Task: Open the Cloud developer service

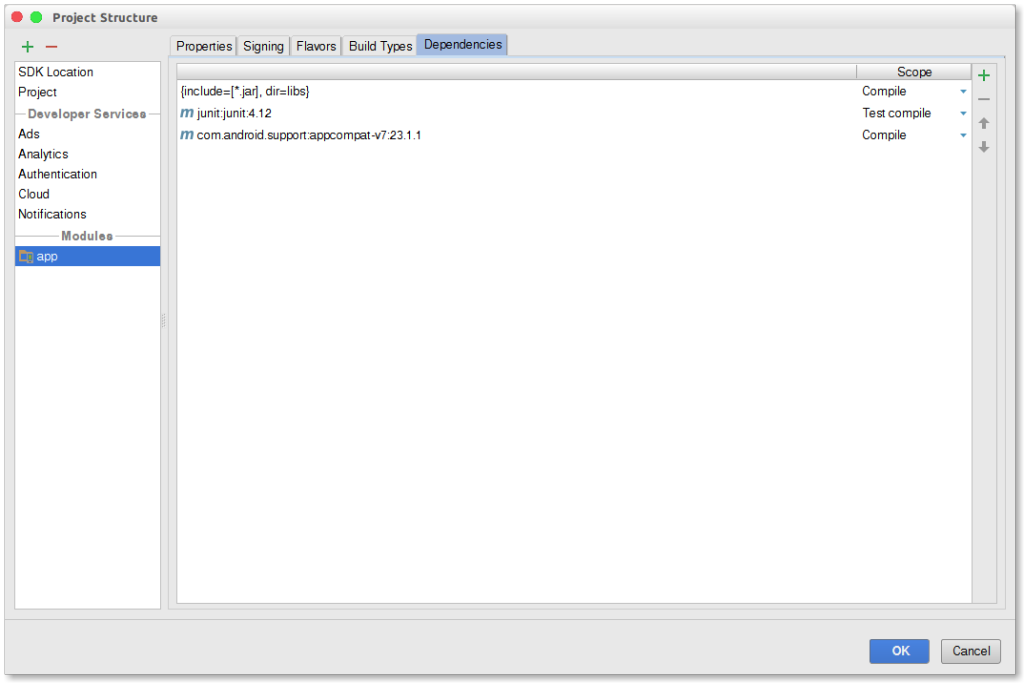Action: click(x=88, y=194)
